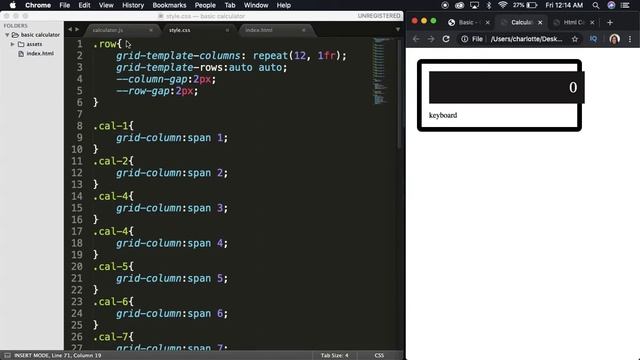Click the Sublime minimap
This screenshot has width=640, height=360.
point(382,71)
